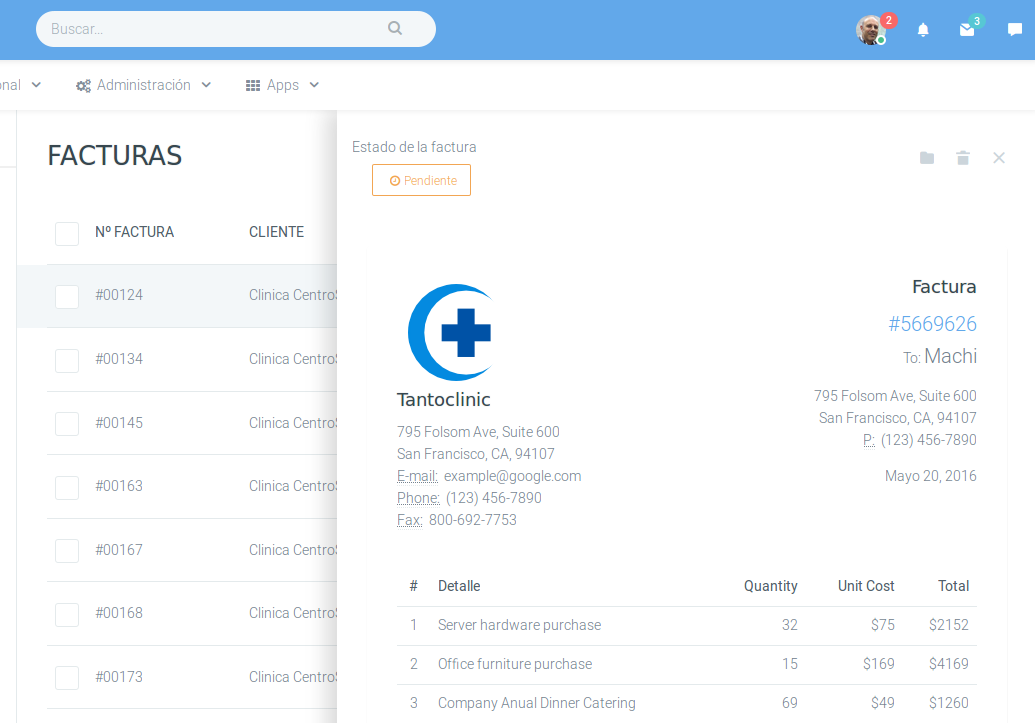Close the invoice detail panel

tap(999, 158)
